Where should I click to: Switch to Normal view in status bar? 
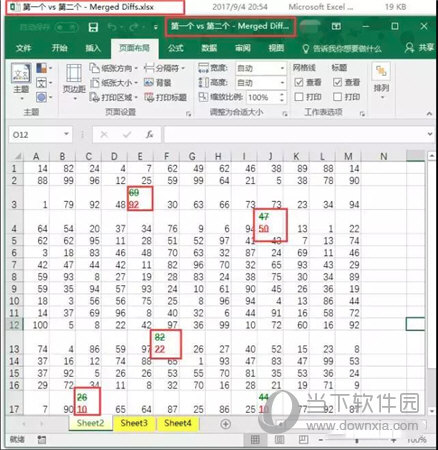pos(255,440)
